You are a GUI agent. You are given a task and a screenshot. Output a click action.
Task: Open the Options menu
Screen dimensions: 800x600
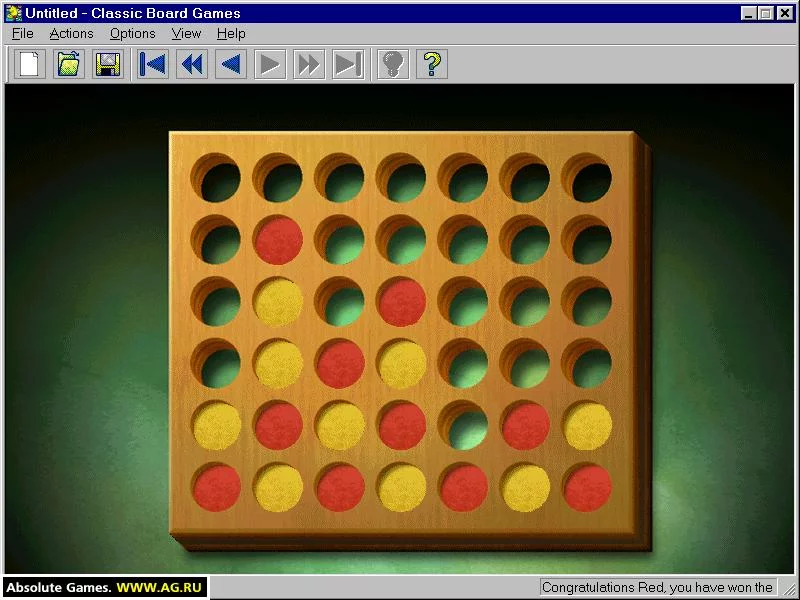pos(133,34)
